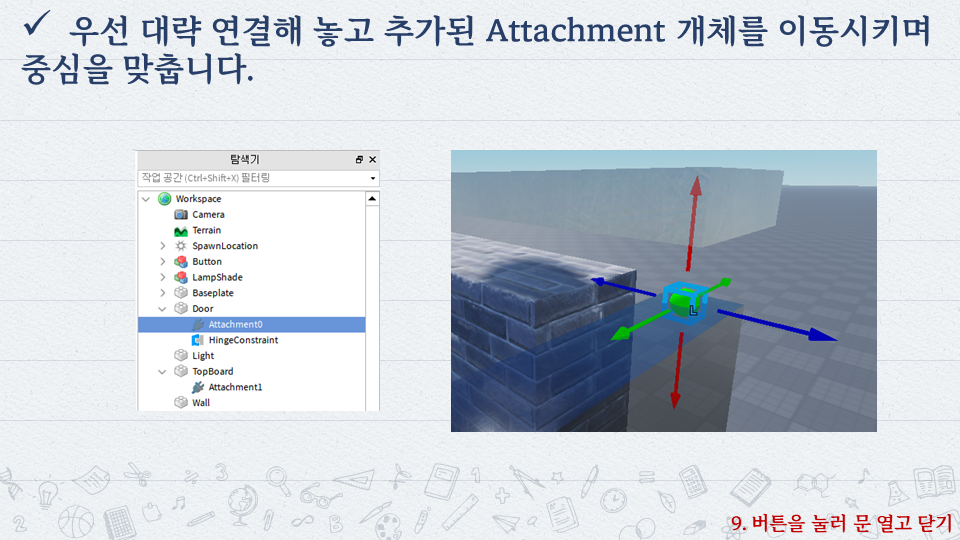
Task: Collapse the TopBoard node
Action: pyautogui.click(x=162, y=372)
